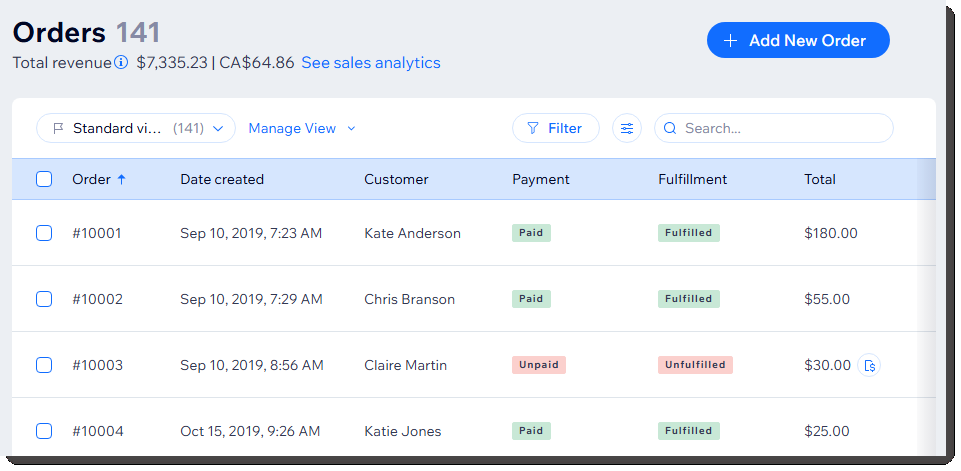Click date Sep 10, 2019, 8:56 AM
961x471 pixels.
point(252,366)
